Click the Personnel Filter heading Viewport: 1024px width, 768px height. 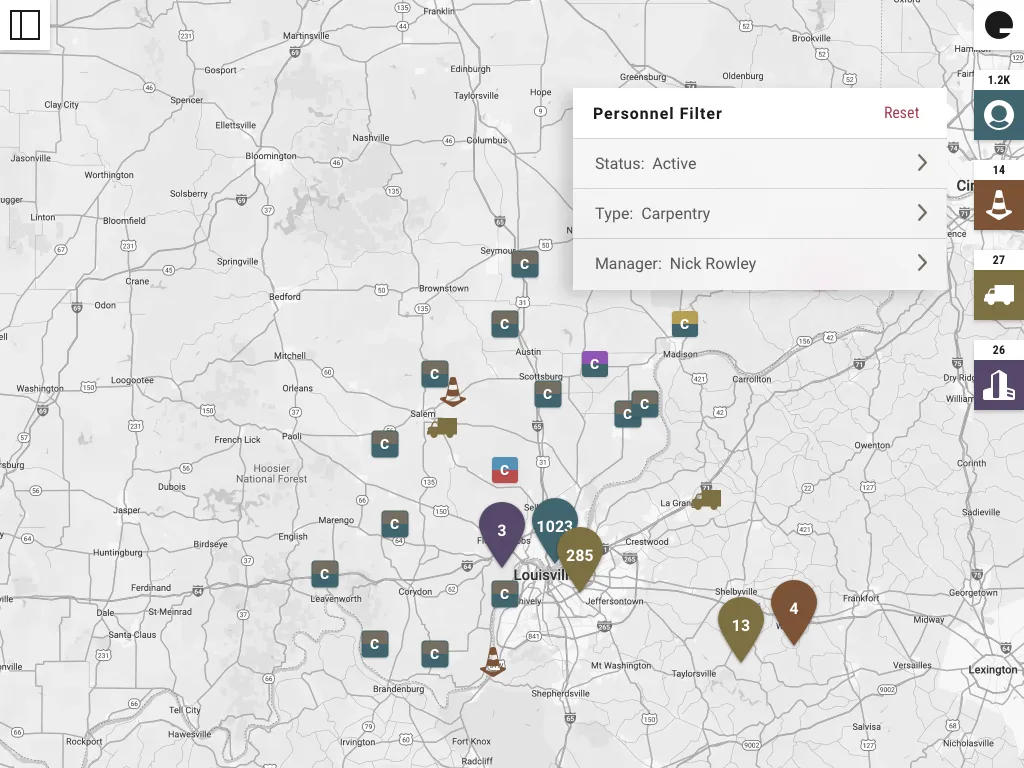pos(657,114)
